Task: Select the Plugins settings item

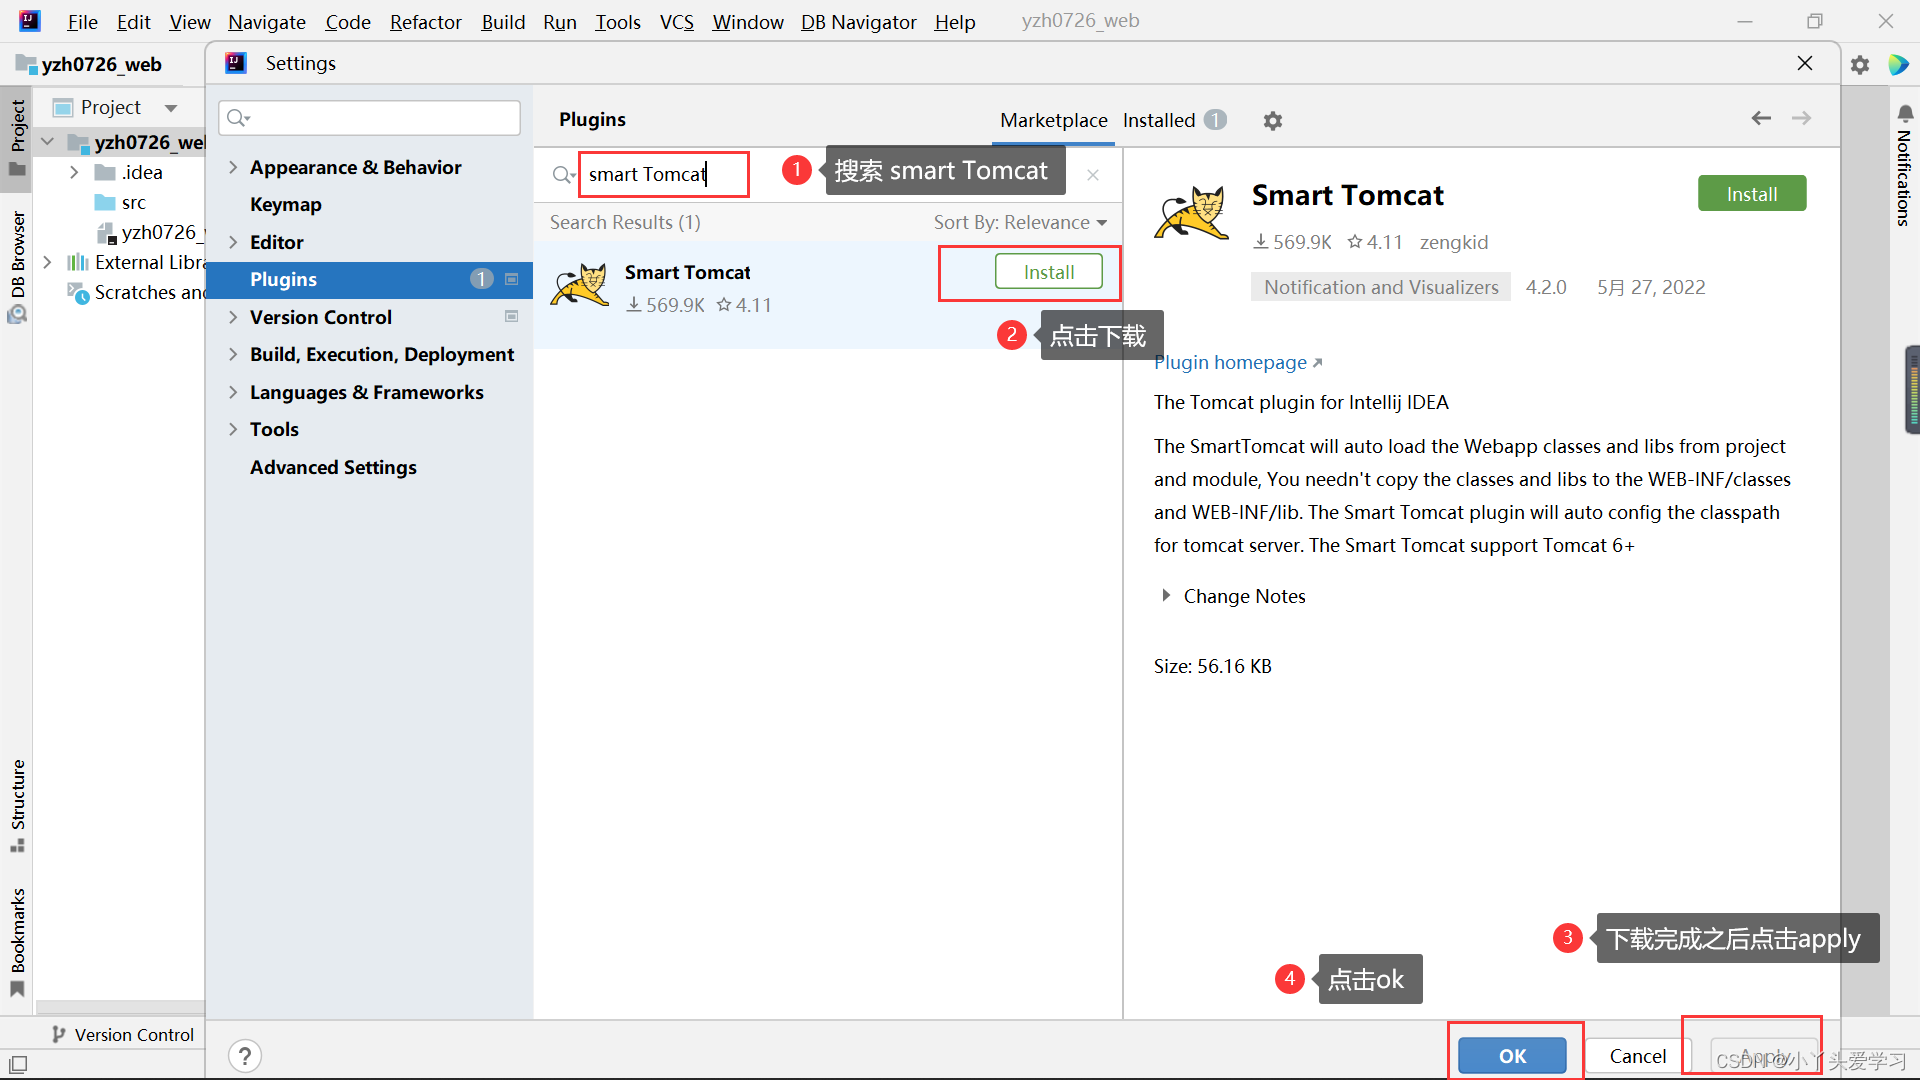Action: (x=370, y=279)
